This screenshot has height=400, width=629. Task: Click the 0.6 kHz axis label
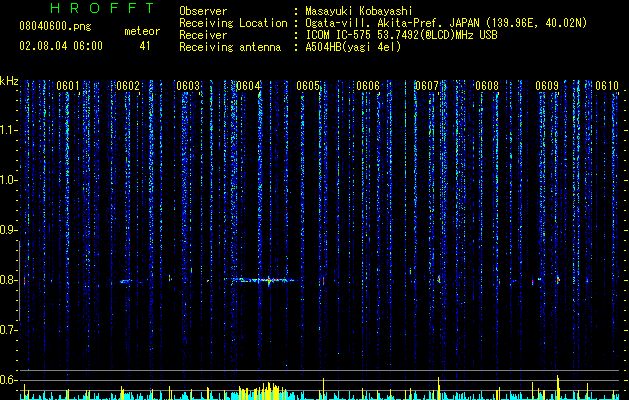[x=8, y=380]
